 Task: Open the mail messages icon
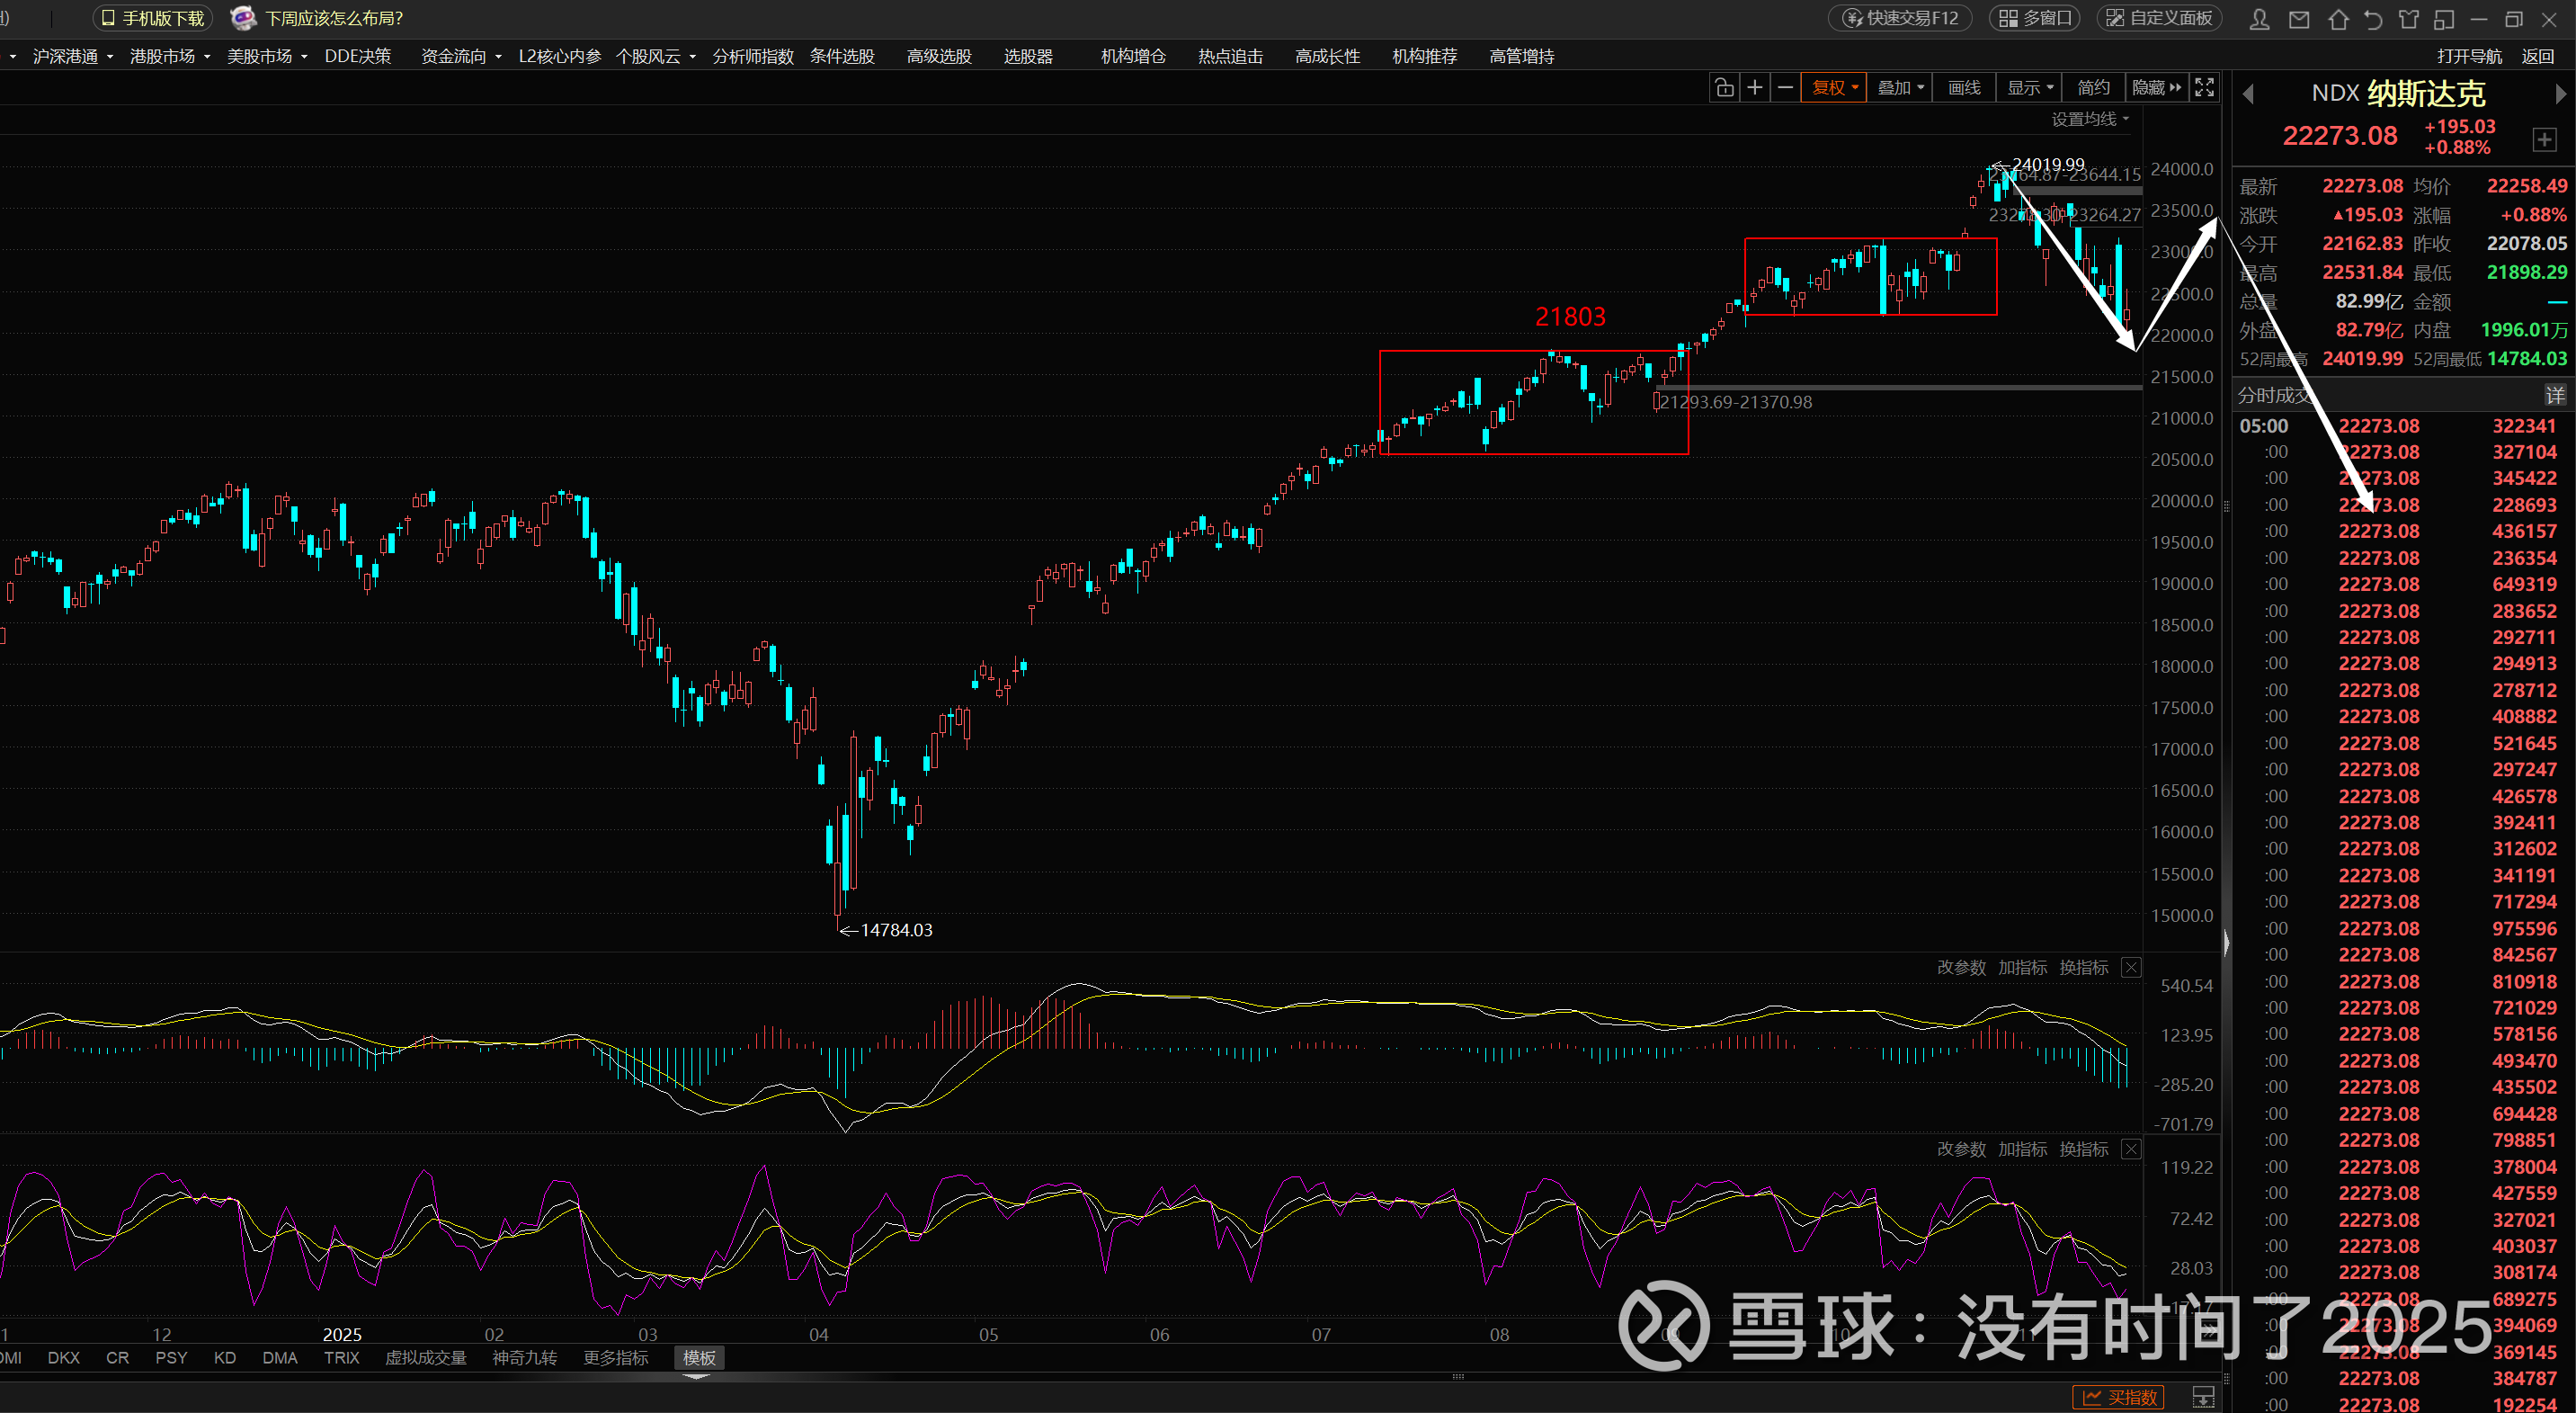2299,19
